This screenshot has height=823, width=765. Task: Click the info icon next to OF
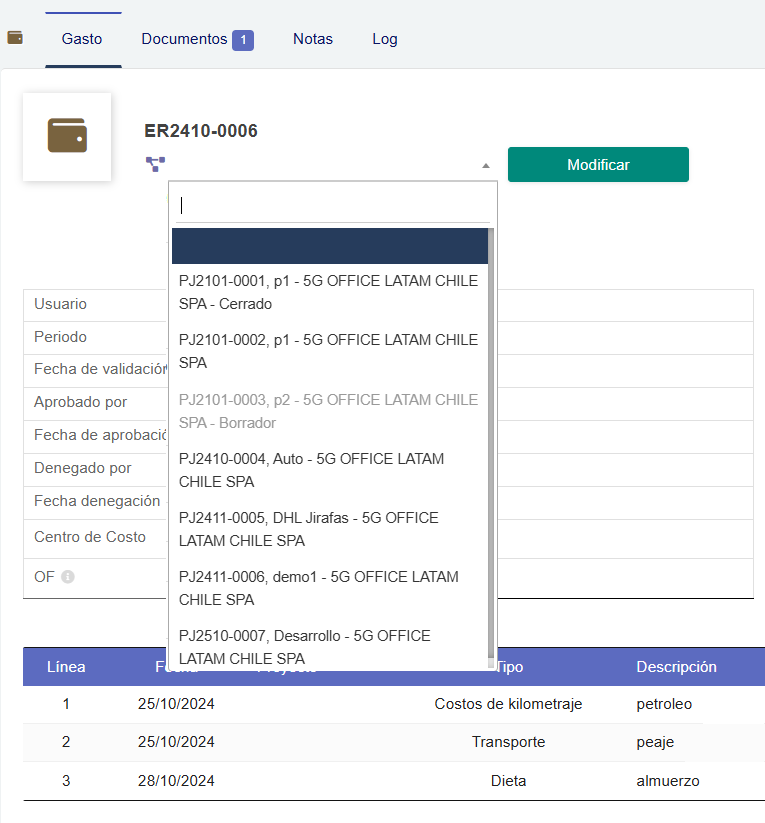pyautogui.click(x=68, y=577)
